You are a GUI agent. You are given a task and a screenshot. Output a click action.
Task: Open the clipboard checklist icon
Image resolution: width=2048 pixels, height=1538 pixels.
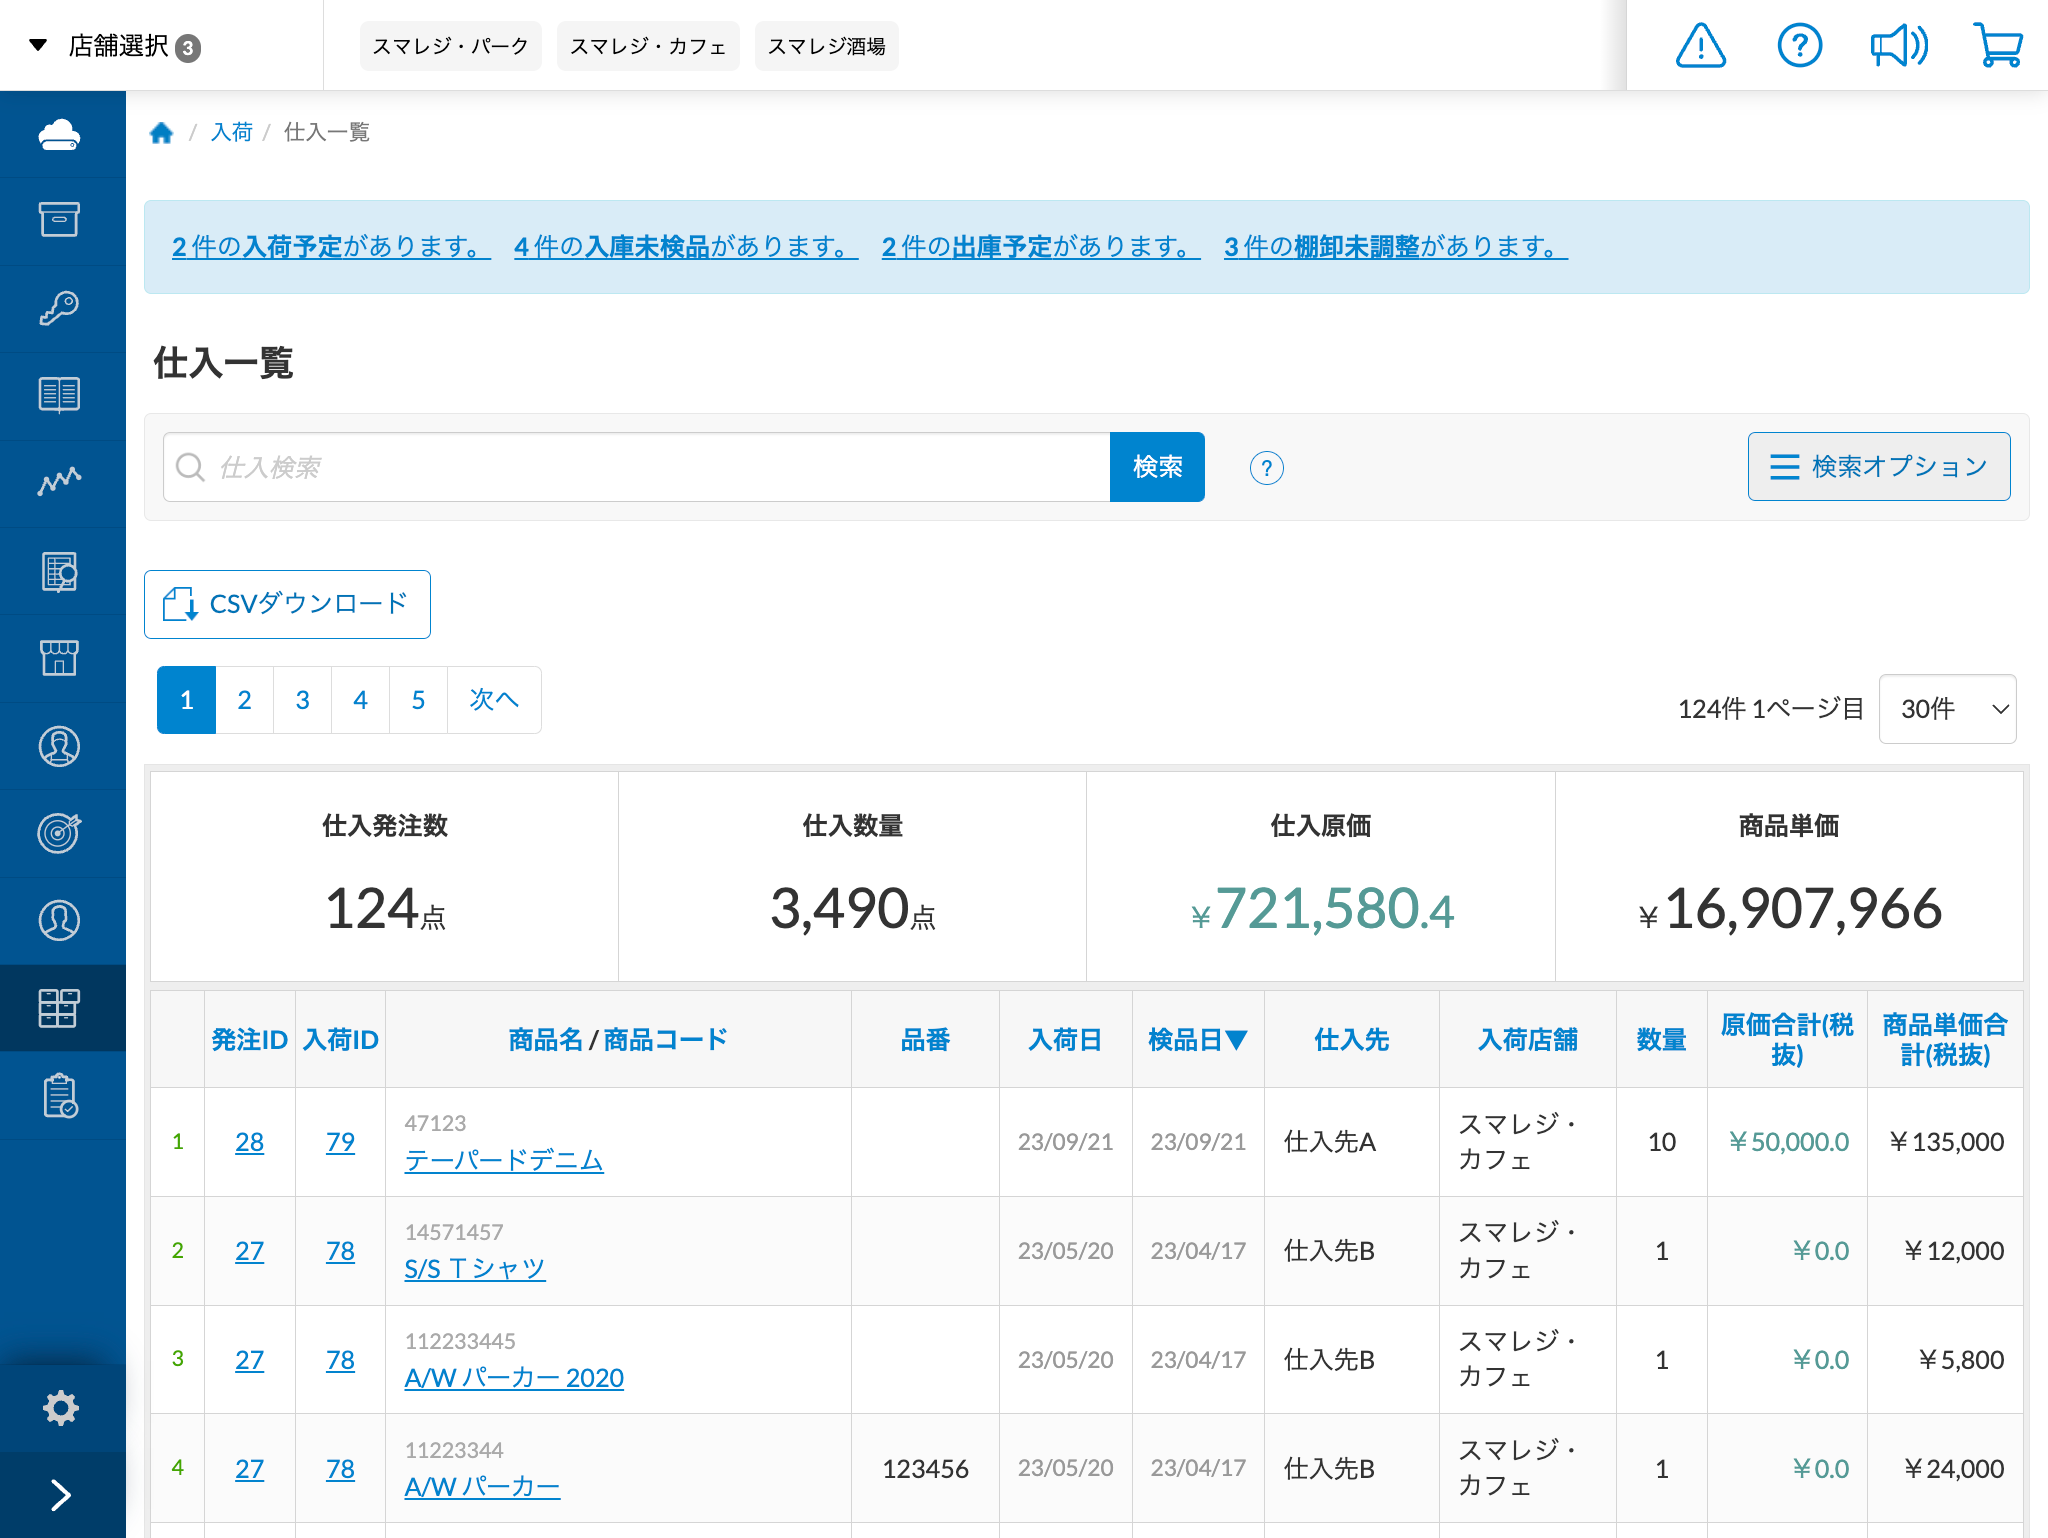click(61, 1096)
